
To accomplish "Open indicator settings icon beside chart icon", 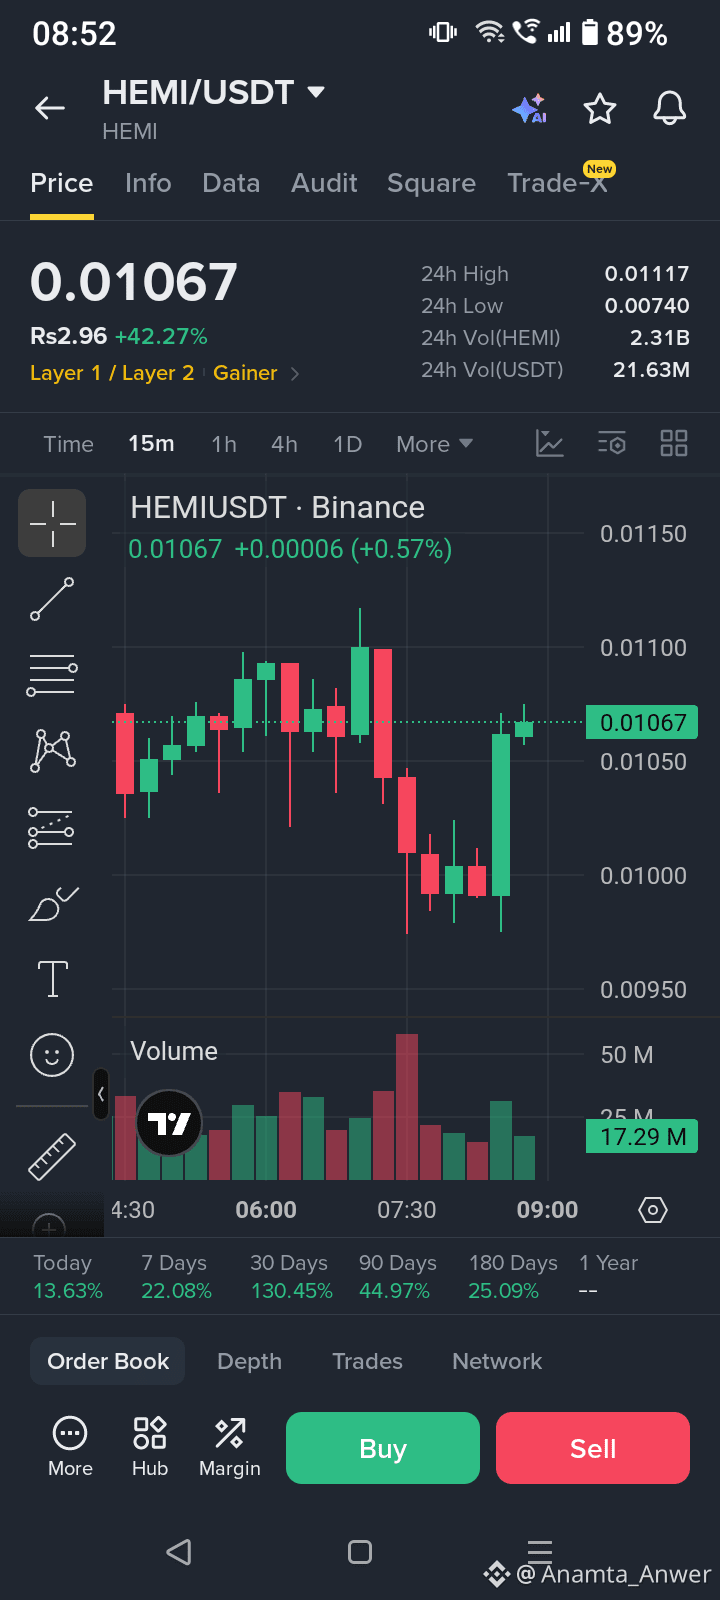I will pos(612,444).
